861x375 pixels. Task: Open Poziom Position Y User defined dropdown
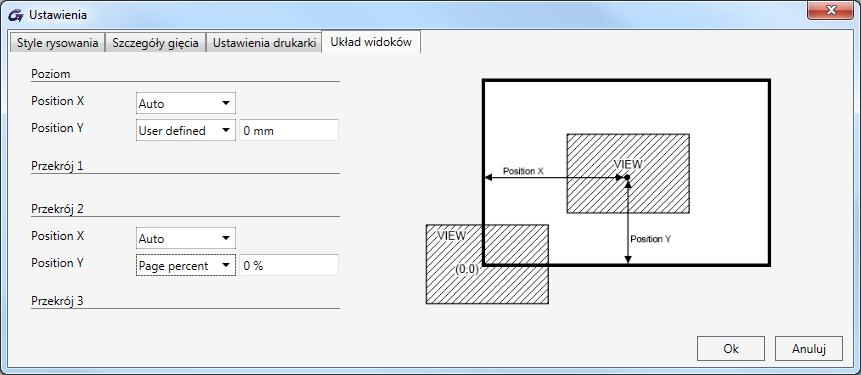click(x=186, y=131)
